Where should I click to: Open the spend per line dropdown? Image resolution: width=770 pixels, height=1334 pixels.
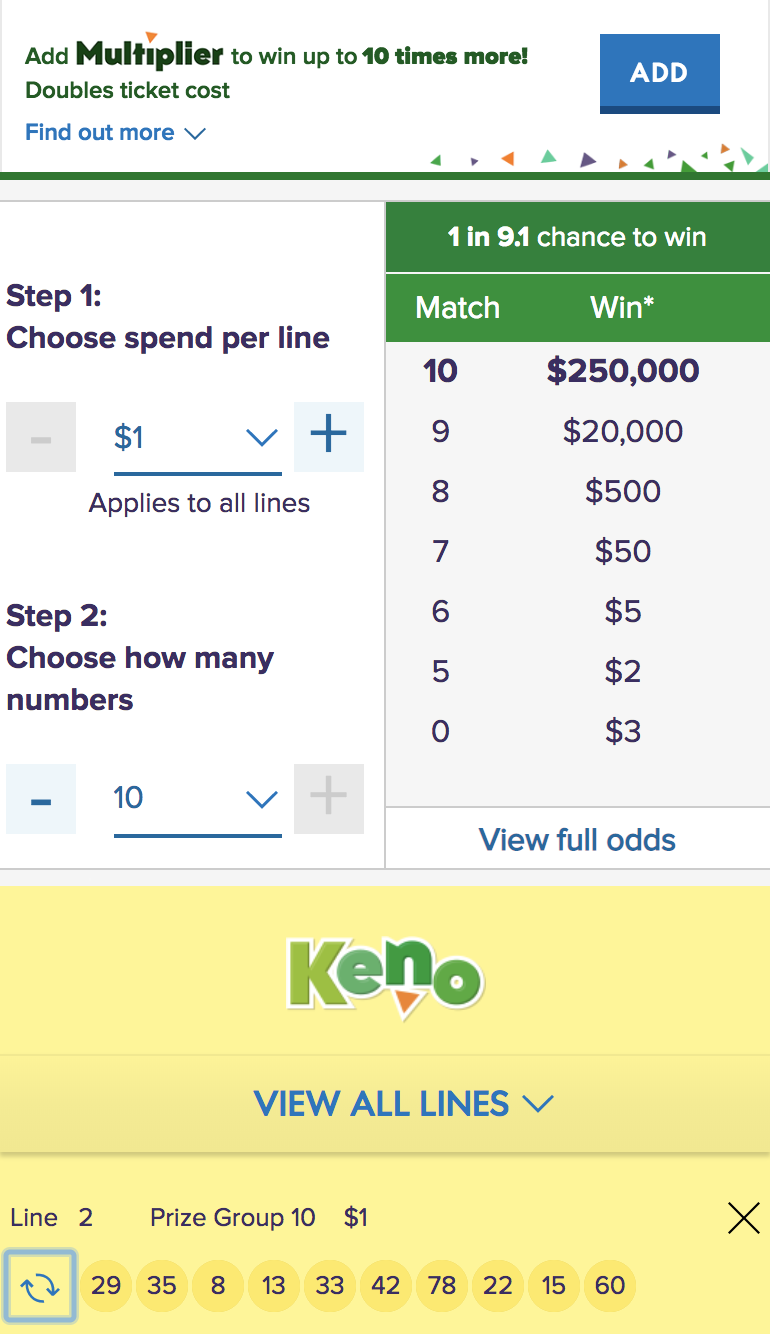[262, 437]
